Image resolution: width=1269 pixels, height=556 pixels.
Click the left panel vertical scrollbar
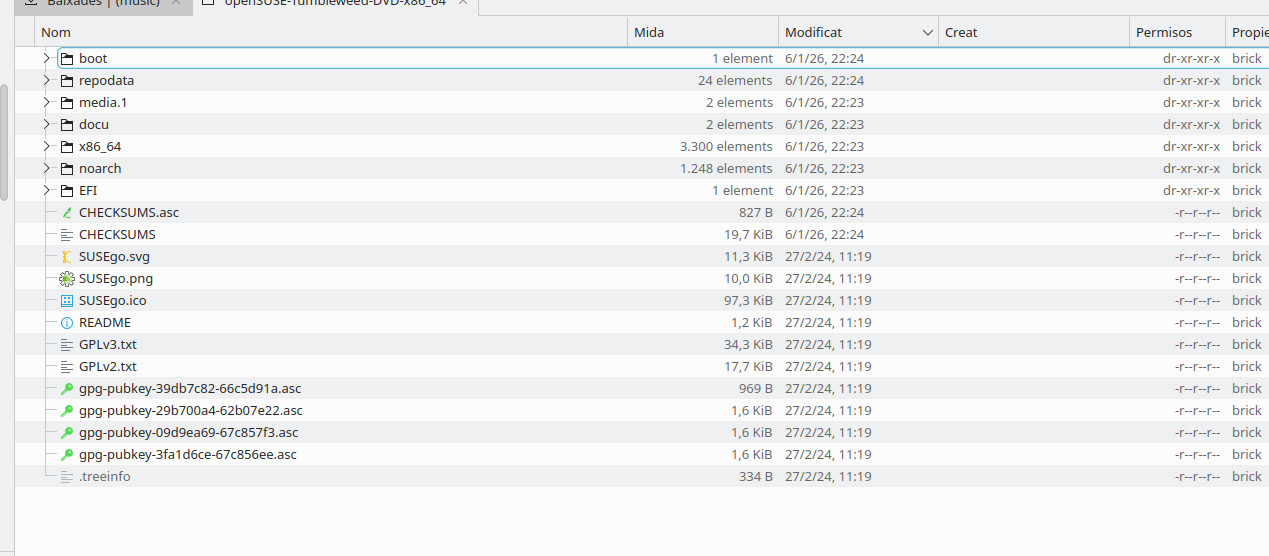[4, 140]
